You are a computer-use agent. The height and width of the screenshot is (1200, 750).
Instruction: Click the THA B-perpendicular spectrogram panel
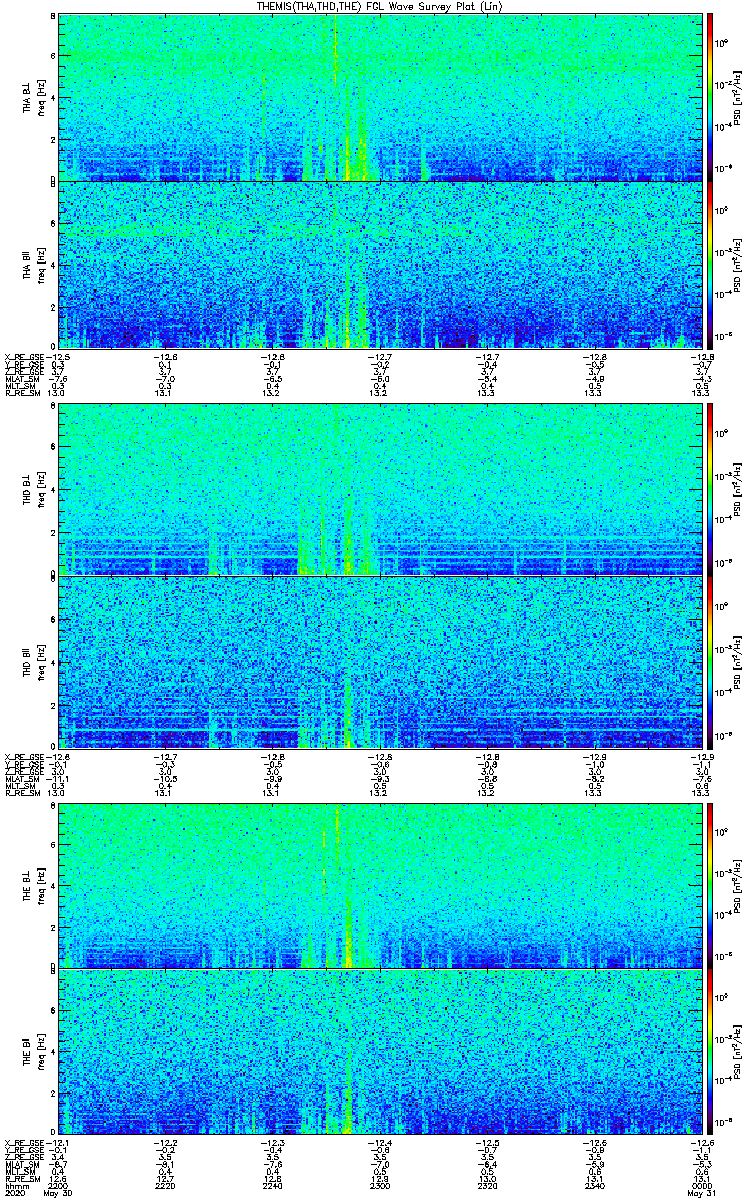380,96
